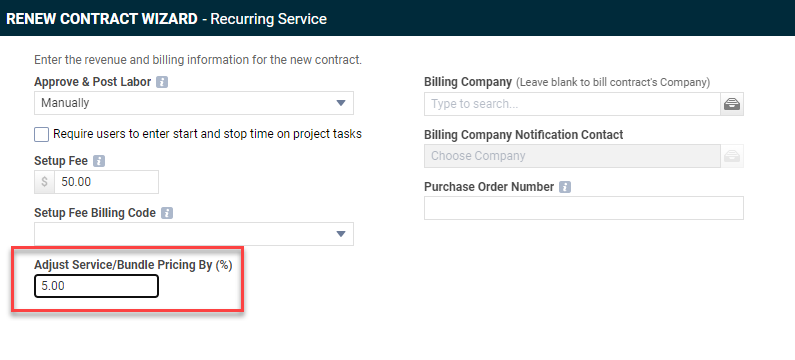Focus the Billing Company 'Type to search' field
The image size is (795, 360).
(572, 104)
